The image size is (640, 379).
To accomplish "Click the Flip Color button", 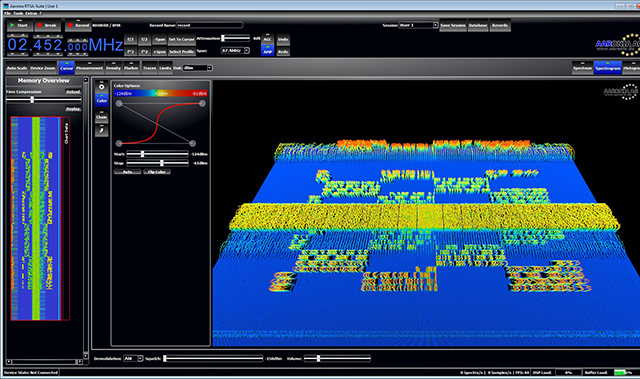I will [x=157, y=172].
